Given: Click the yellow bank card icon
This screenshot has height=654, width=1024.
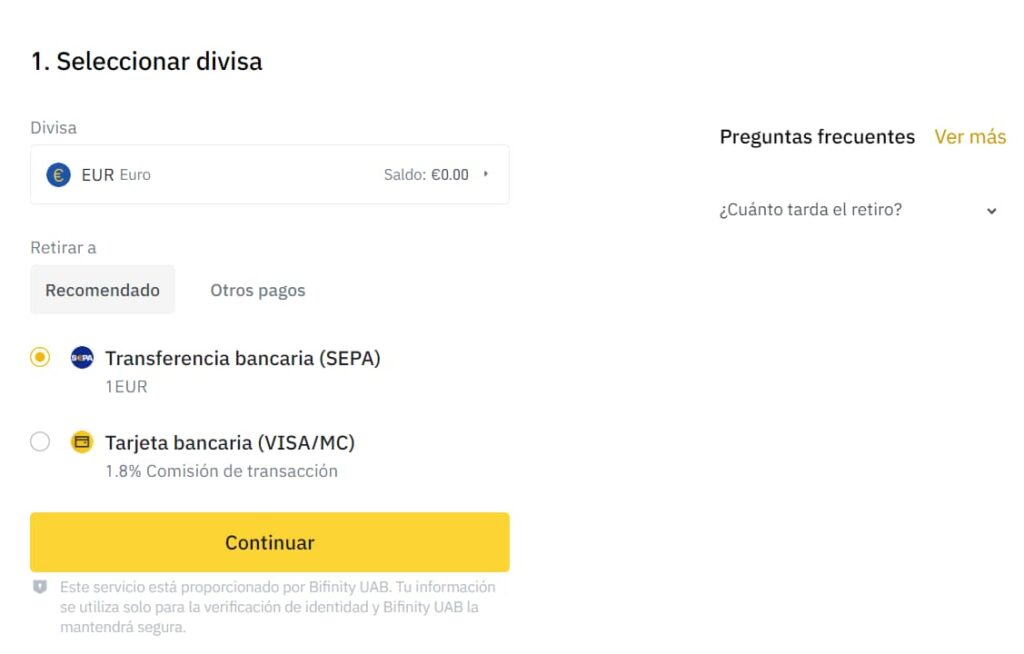Looking at the screenshot, I should click(82, 442).
